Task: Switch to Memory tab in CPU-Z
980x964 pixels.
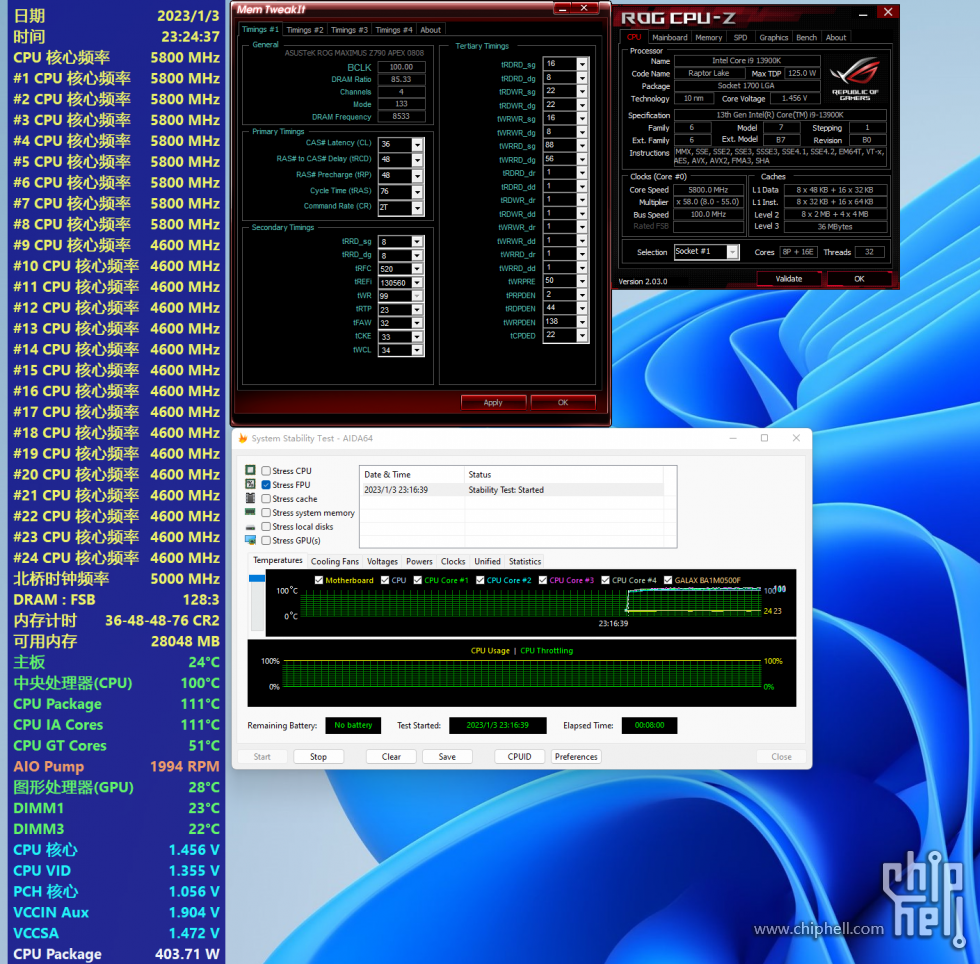Action: (709, 38)
